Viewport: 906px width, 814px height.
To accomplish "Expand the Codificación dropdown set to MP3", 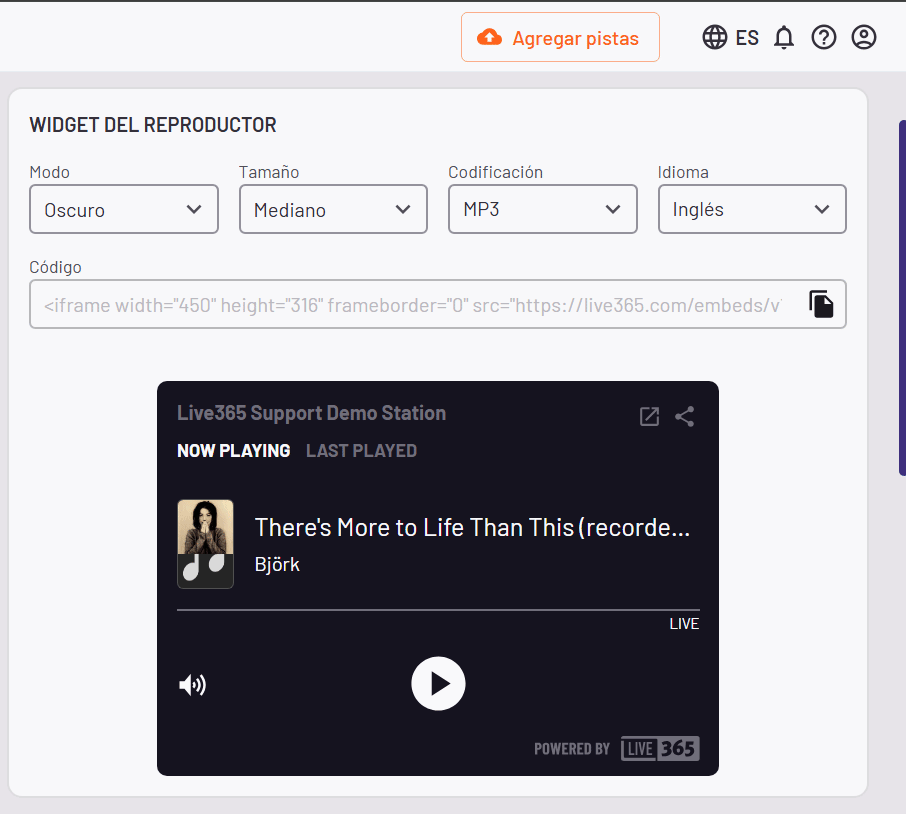I will (543, 209).
